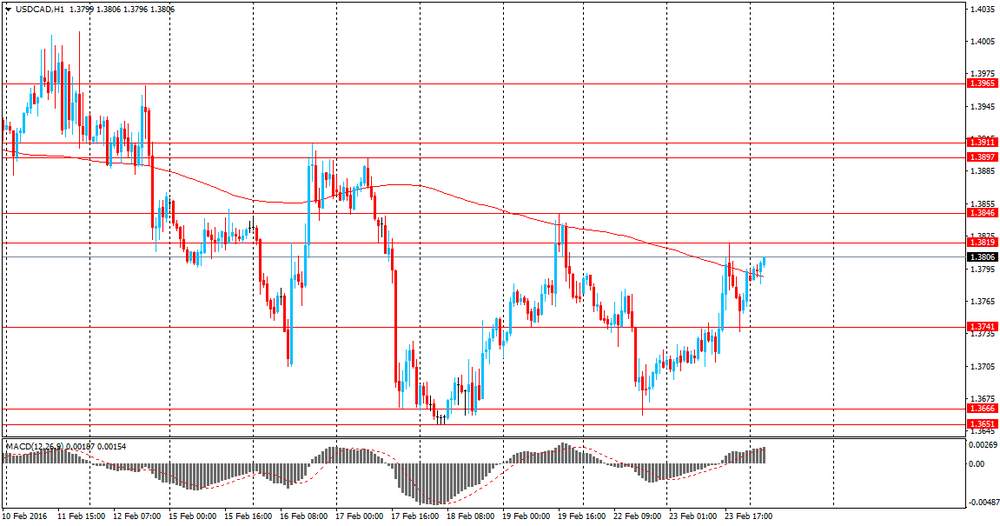Screen dimensions: 1000x526
Task: Select the 23 Feb 17:00 time label
Action: [748, 515]
